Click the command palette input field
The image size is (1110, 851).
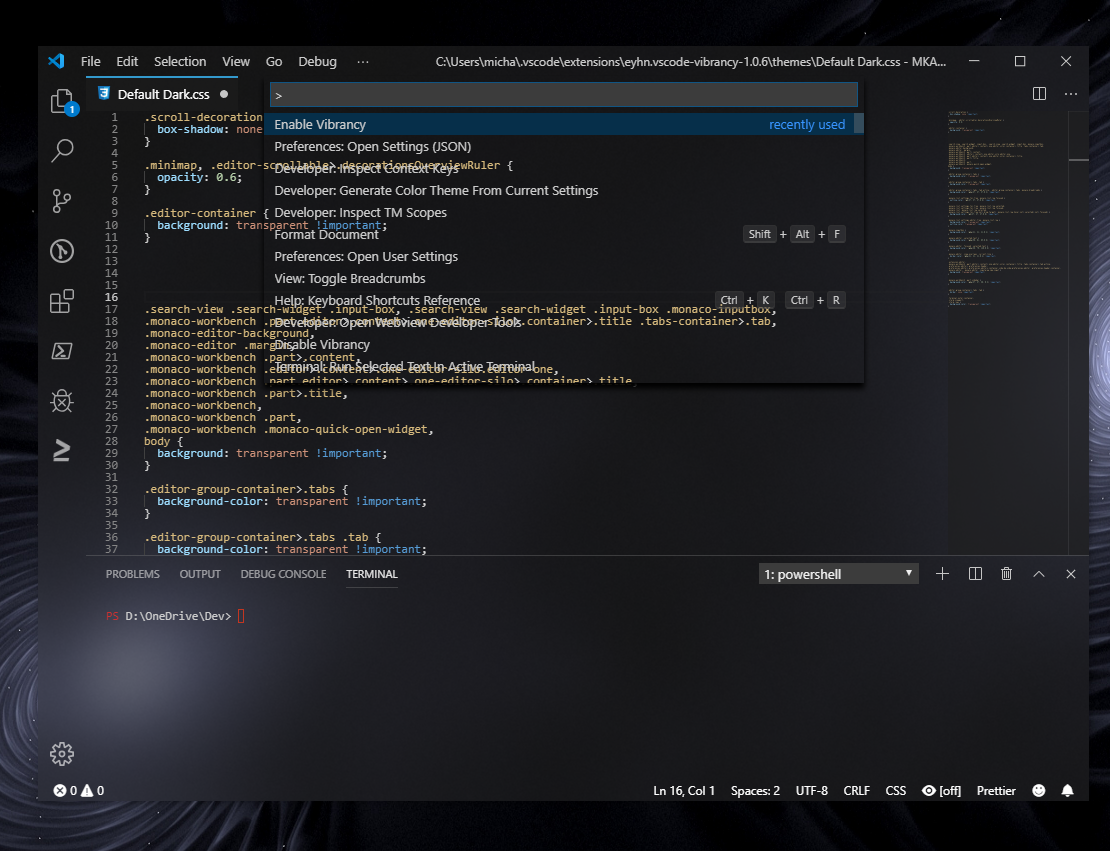click(563, 94)
